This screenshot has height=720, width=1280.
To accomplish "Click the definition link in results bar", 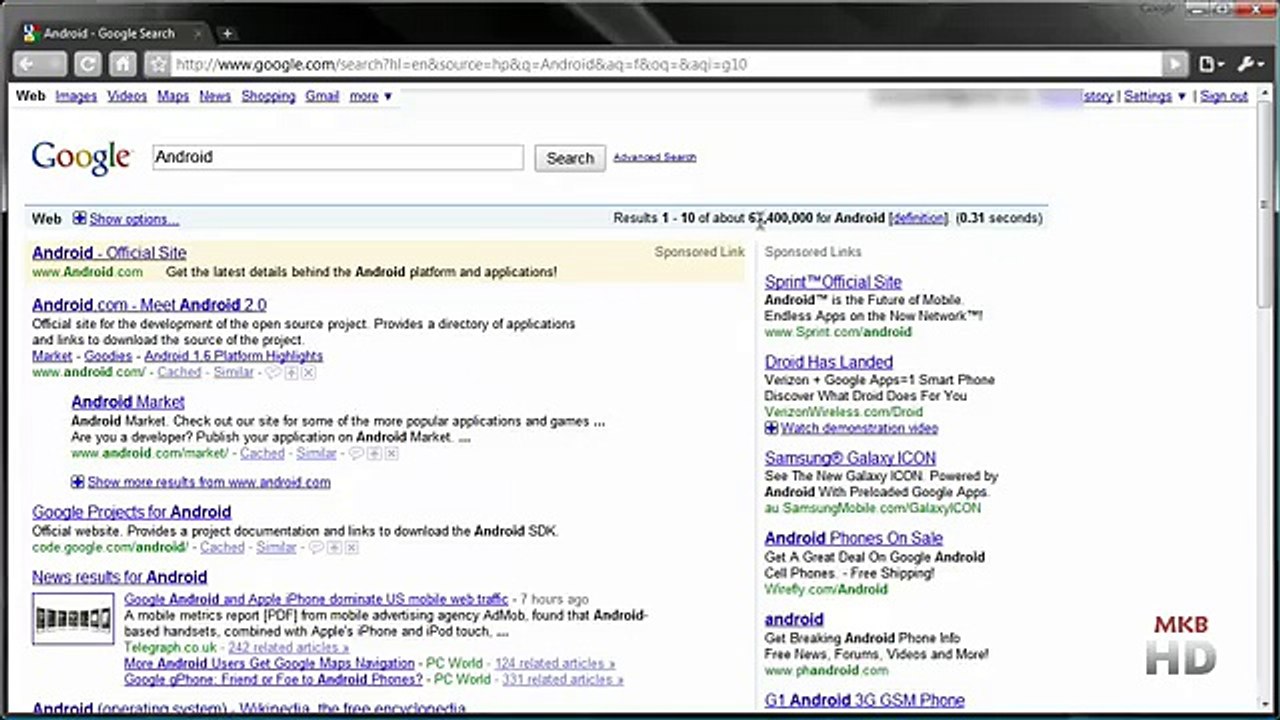I will coord(918,218).
